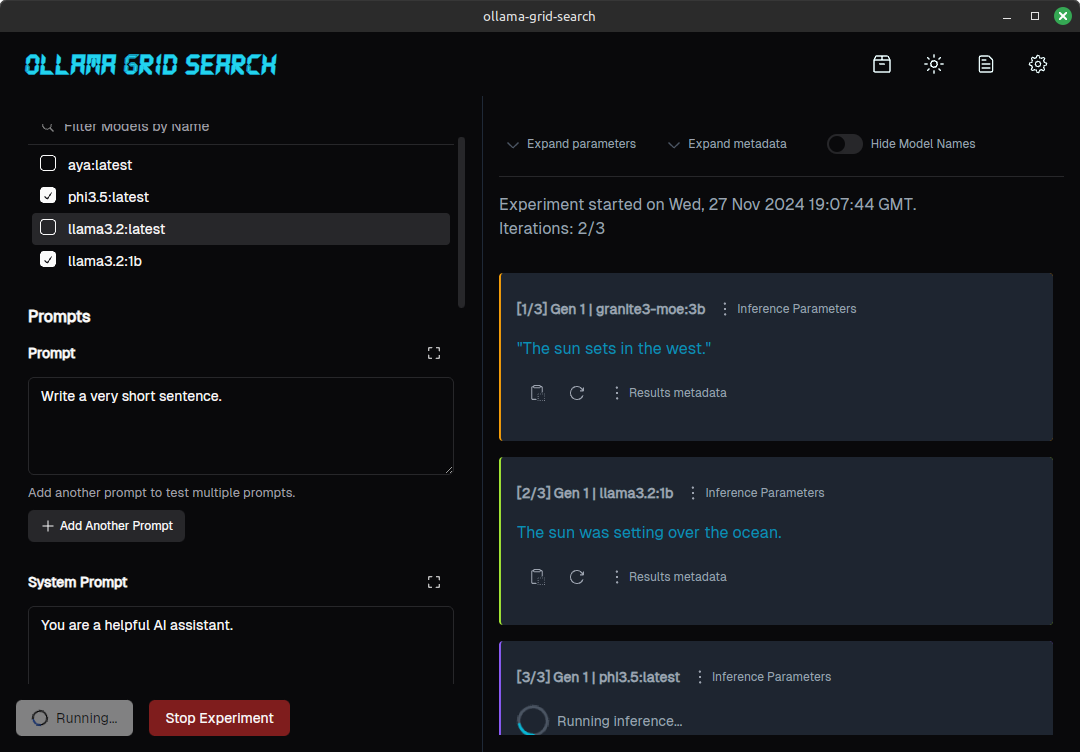
Task: Check the aya:latest model checkbox
Action: click(x=48, y=163)
